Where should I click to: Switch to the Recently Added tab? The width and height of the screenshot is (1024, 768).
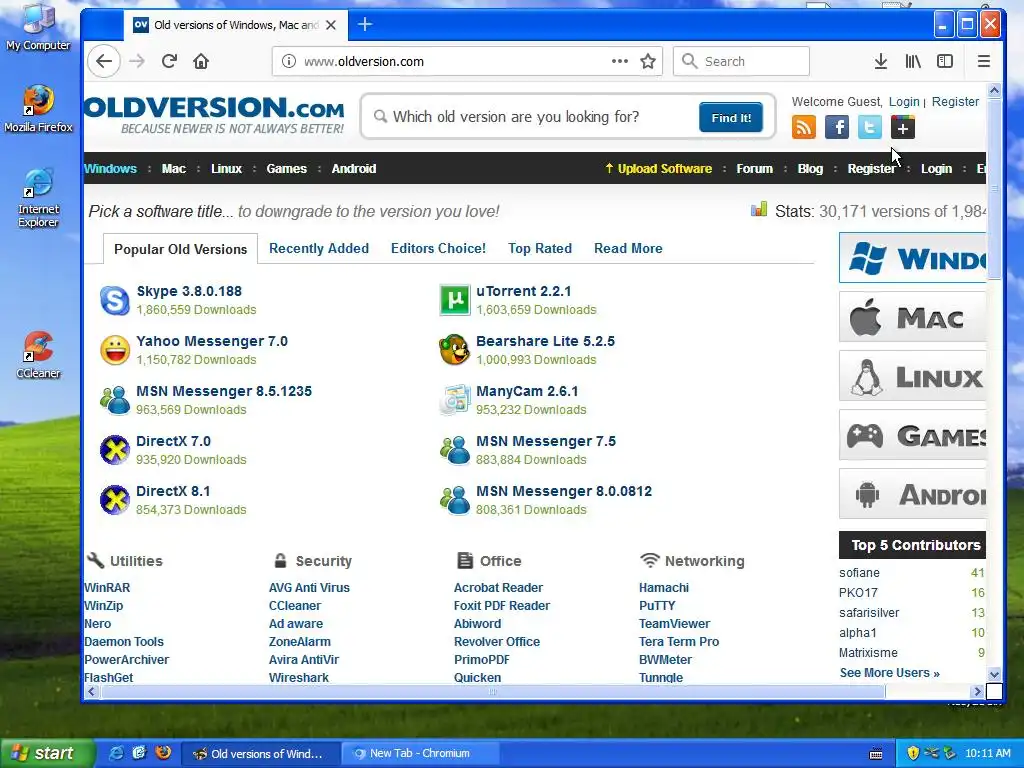319,248
